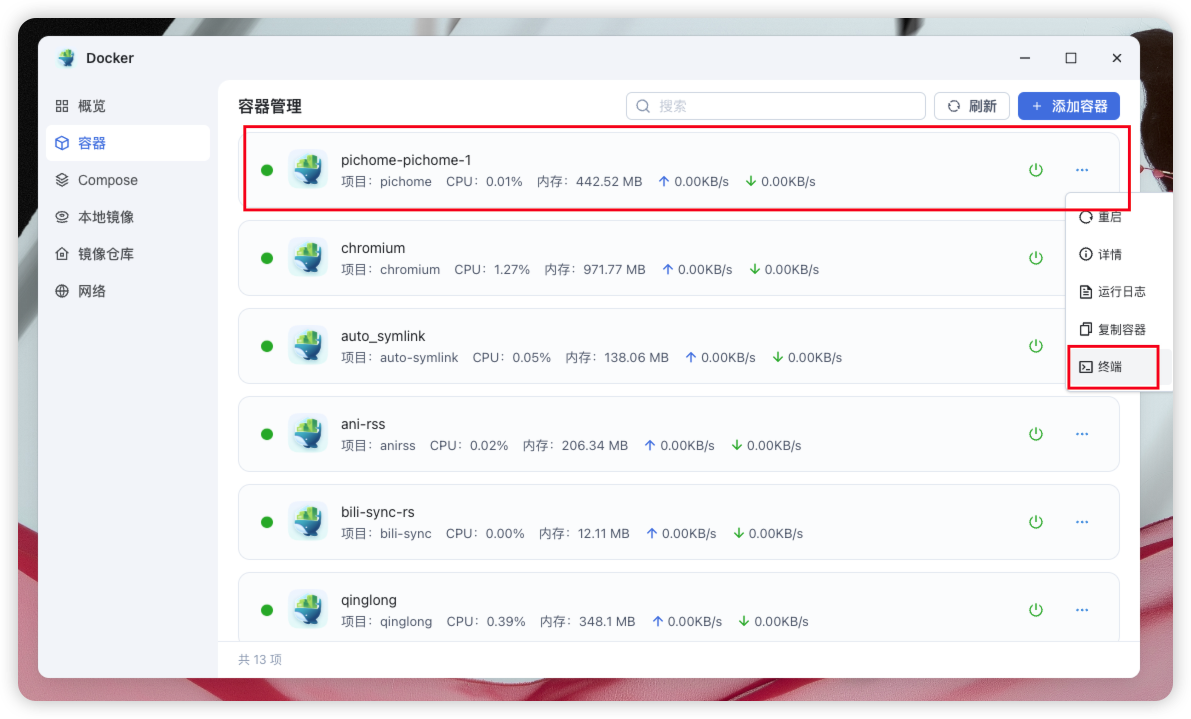Viewport: 1191px width, 719px height.
Task: Click the 共 13 项 count text
Action: pyautogui.click(x=260, y=660)
